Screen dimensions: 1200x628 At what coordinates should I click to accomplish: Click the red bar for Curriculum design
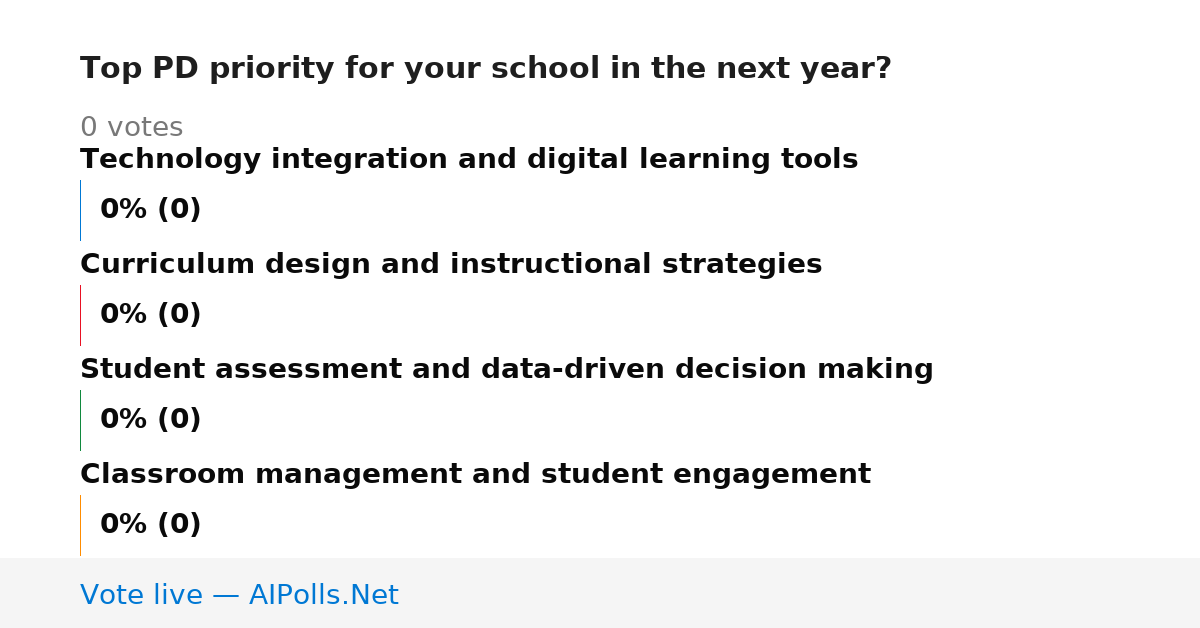80,315
